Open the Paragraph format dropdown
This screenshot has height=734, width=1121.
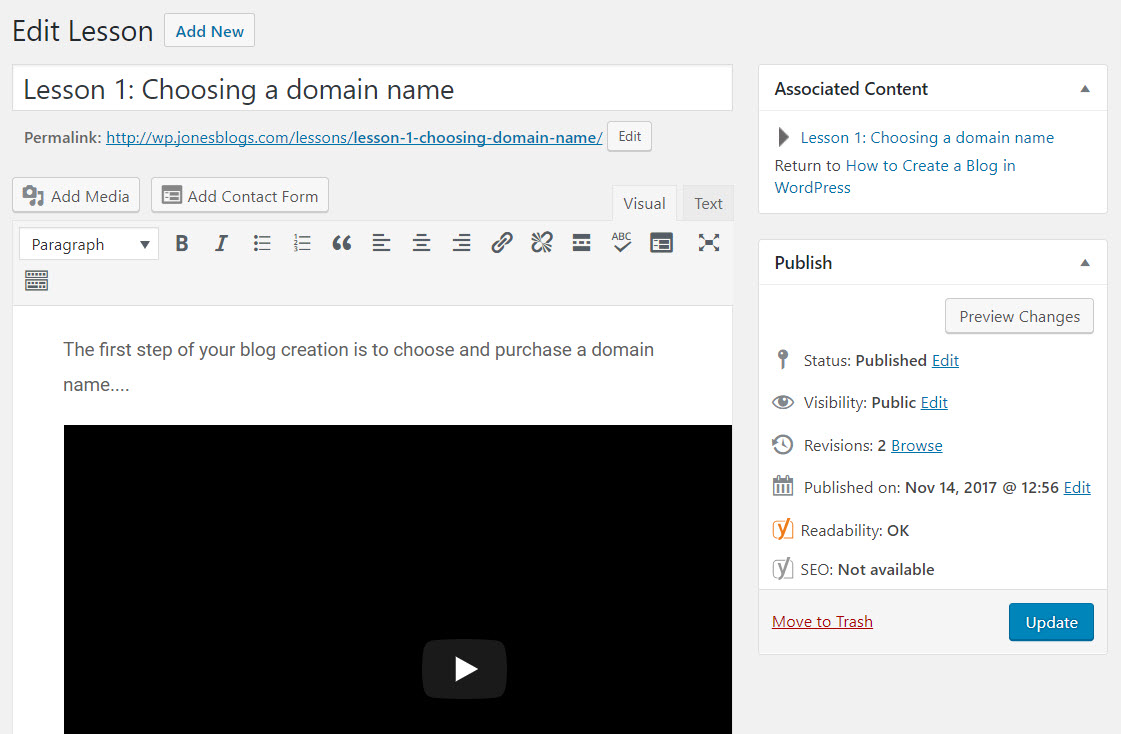click(89, 244)
